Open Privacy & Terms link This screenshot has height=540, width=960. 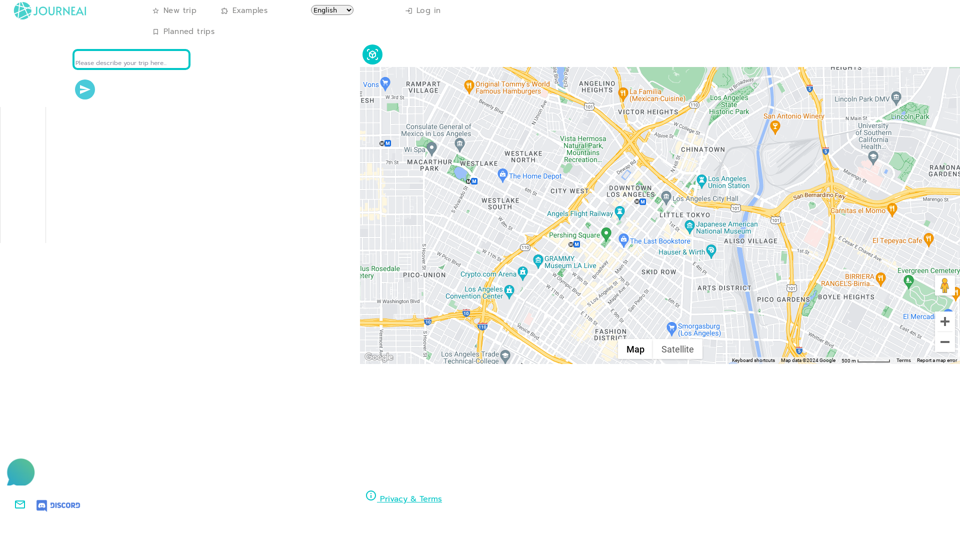(x=404, y=498)
